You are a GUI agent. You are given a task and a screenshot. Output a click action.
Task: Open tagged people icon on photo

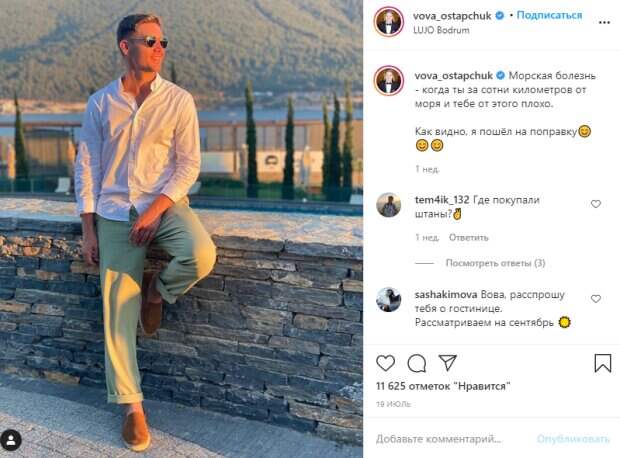(12, 439)
